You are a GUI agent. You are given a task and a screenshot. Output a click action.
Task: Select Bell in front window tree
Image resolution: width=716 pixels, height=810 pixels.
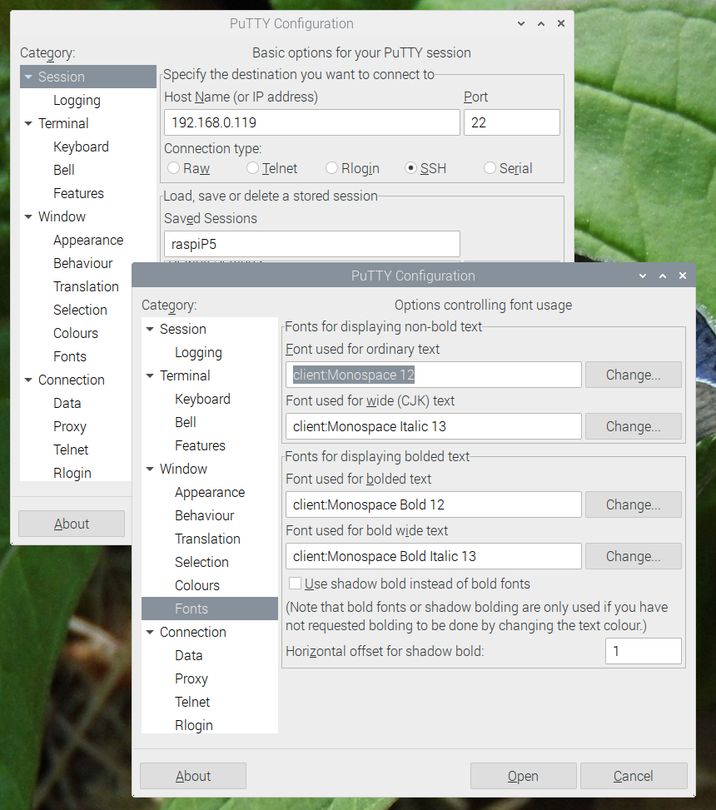tap(185, 422)
